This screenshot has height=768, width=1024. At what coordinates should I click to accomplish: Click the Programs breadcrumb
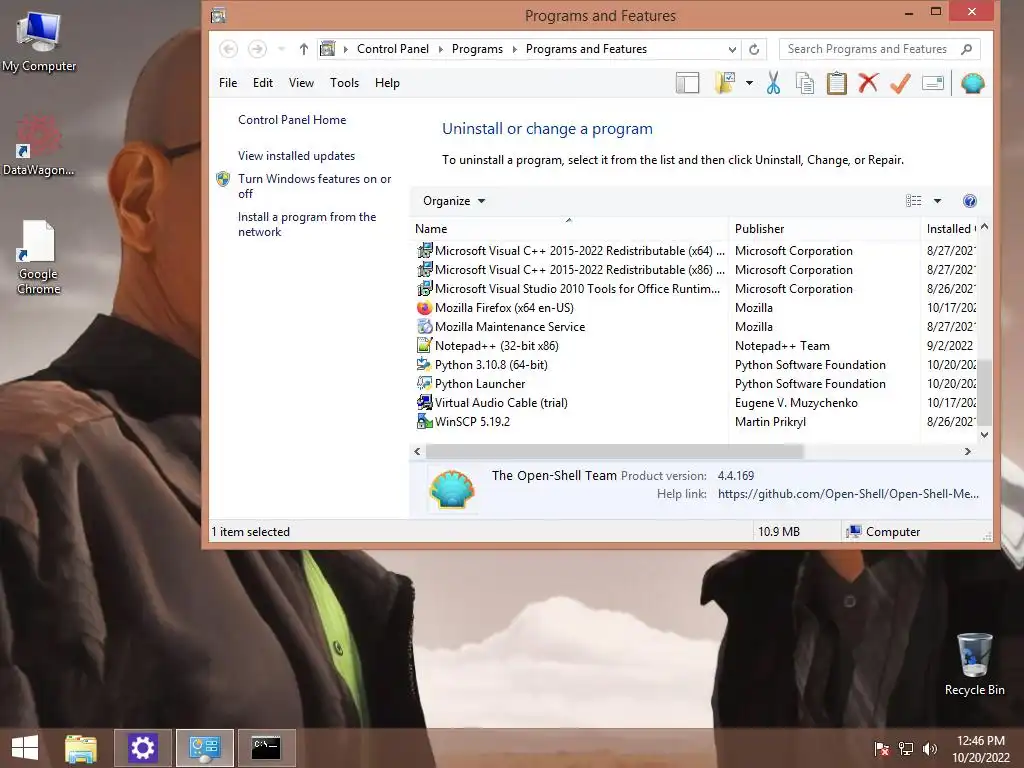click(x=477, y=49)
